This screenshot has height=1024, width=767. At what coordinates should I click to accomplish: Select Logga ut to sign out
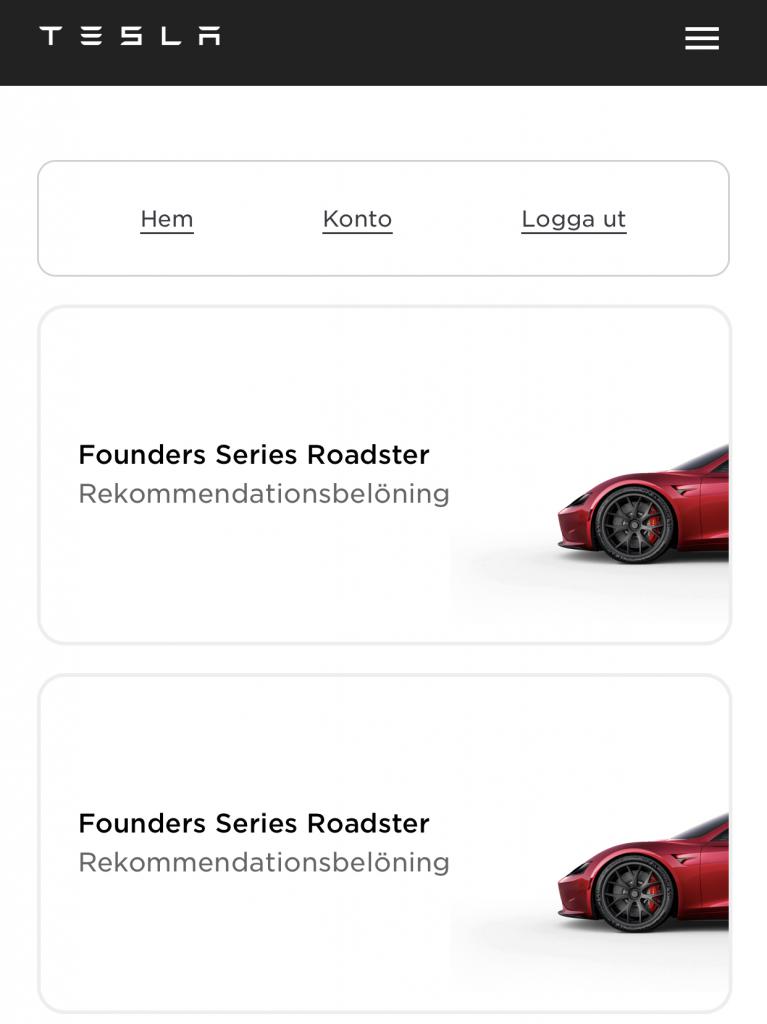(574, 219)
